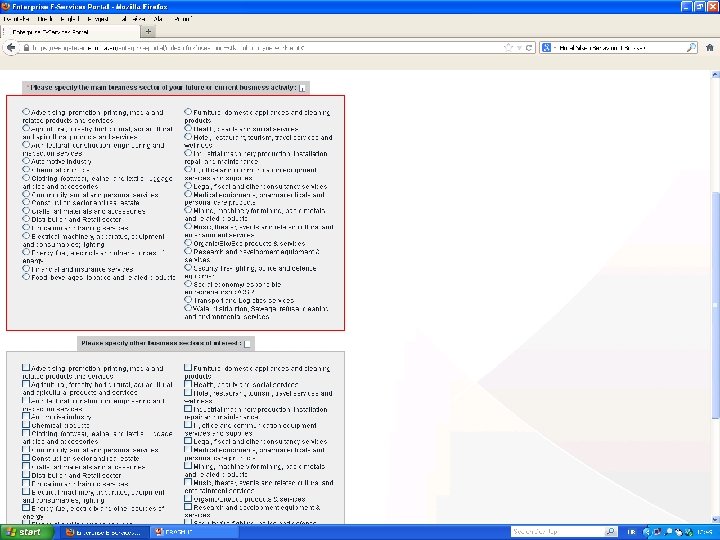Choose Chemical products radio as main sector
720x540 pixels.
pos(26,169)
